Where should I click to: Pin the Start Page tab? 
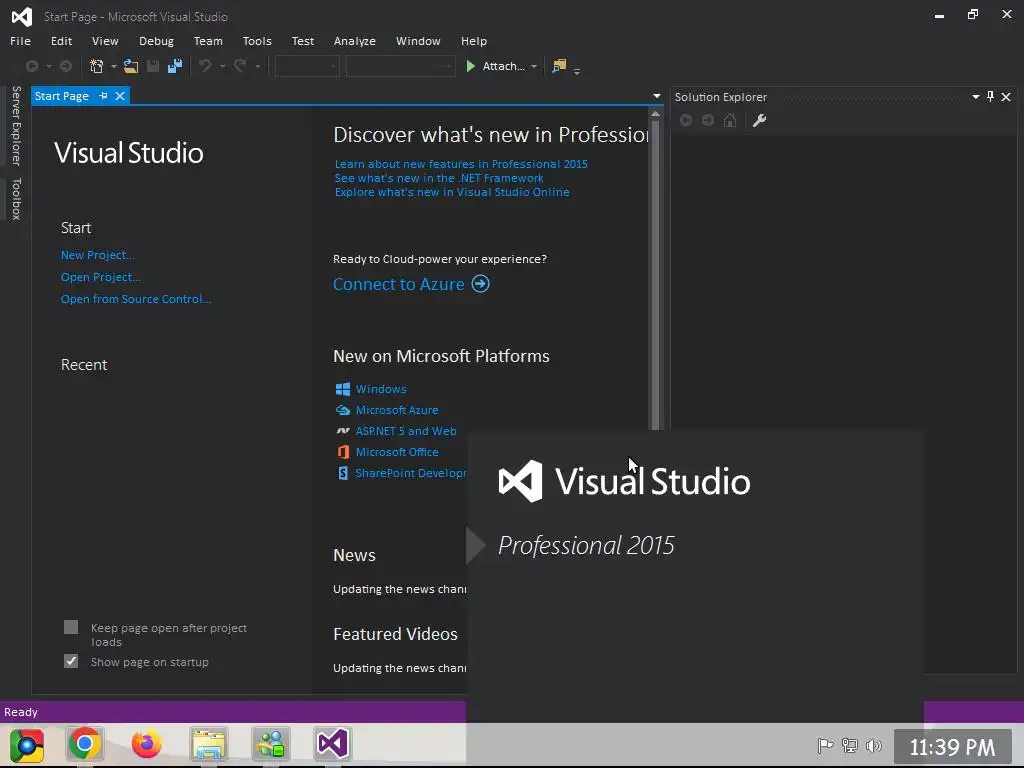(103, 96)
